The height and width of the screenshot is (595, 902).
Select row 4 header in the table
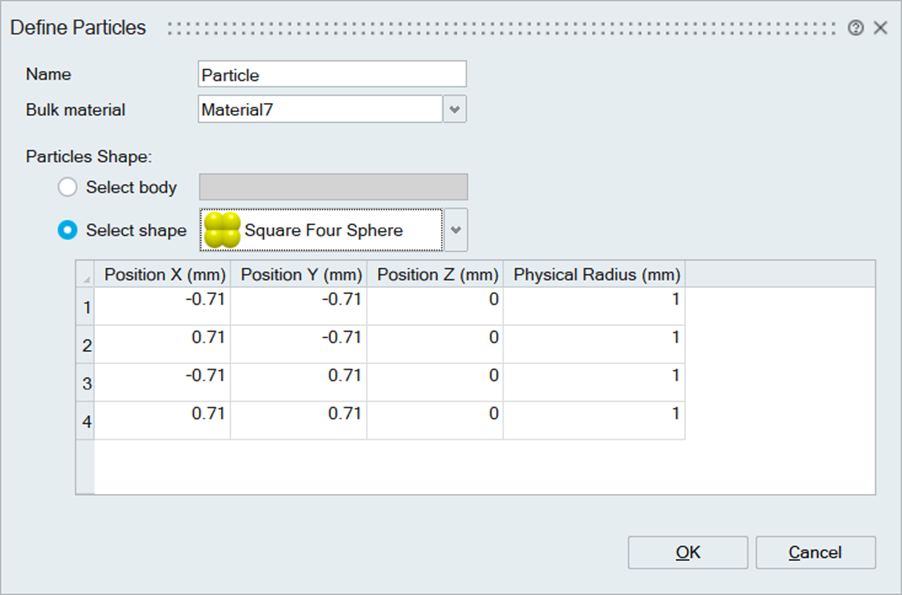pos(86,422)
